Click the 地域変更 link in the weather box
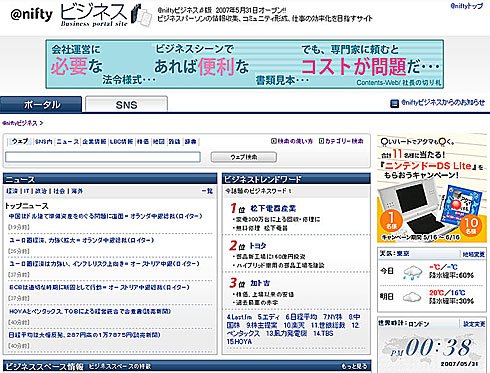 pos(473,254)
